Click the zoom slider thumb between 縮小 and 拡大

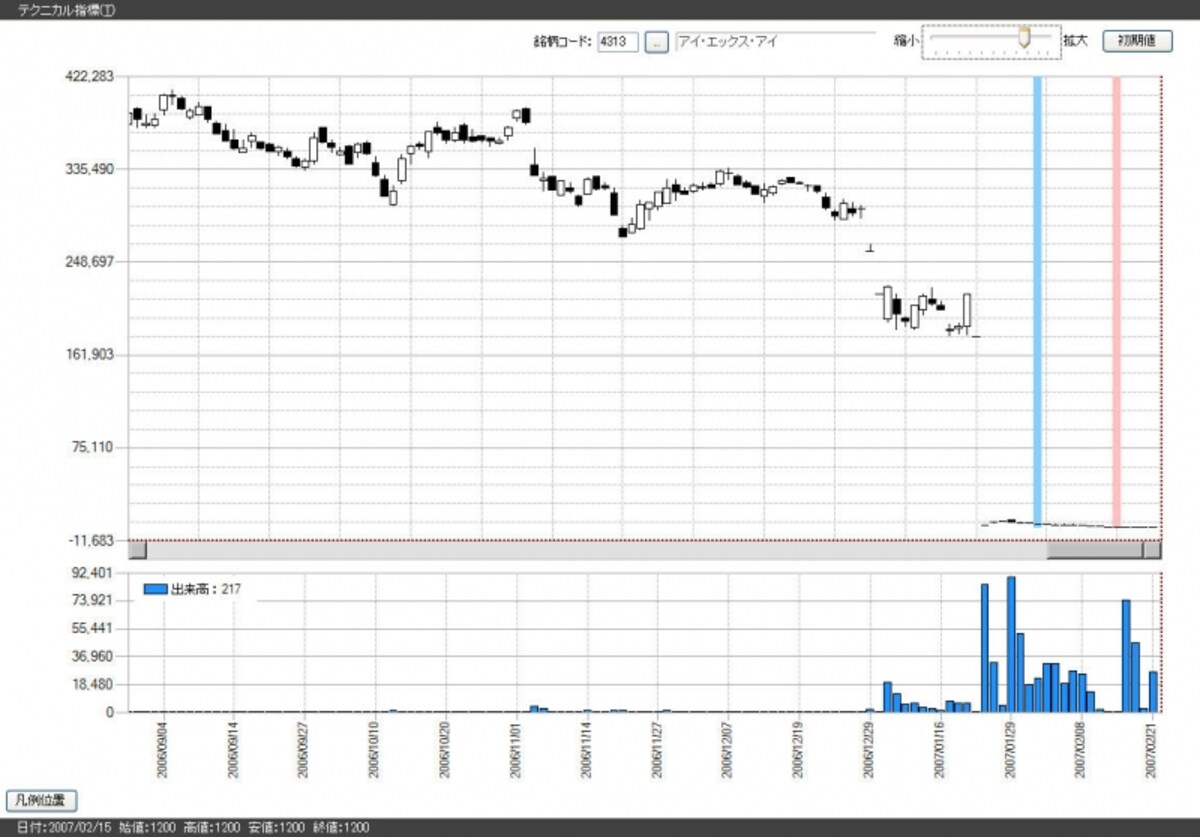[1024, 37]
